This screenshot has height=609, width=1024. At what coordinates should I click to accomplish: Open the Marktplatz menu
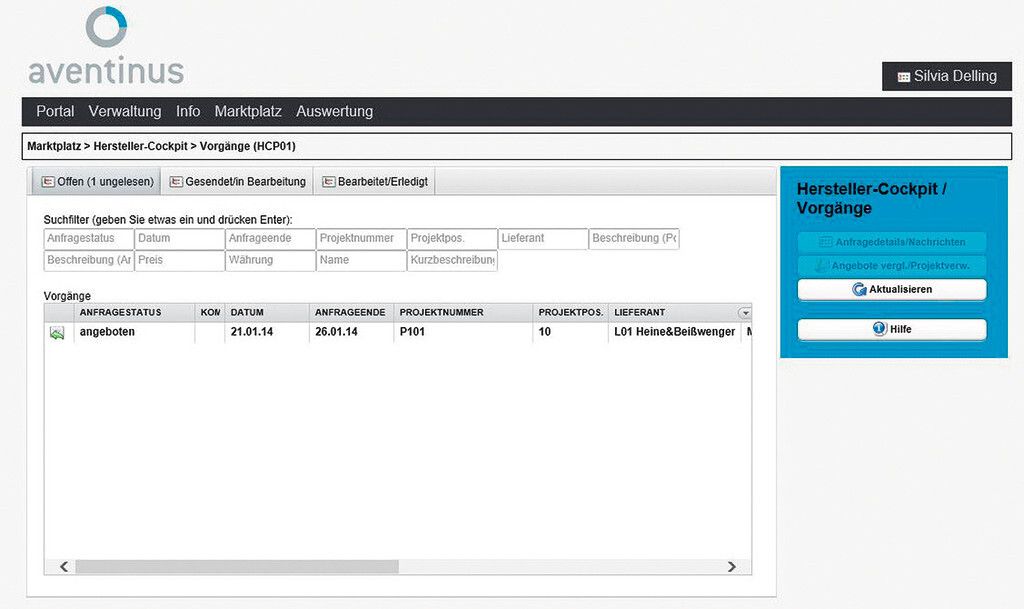[x=248, y=112]
